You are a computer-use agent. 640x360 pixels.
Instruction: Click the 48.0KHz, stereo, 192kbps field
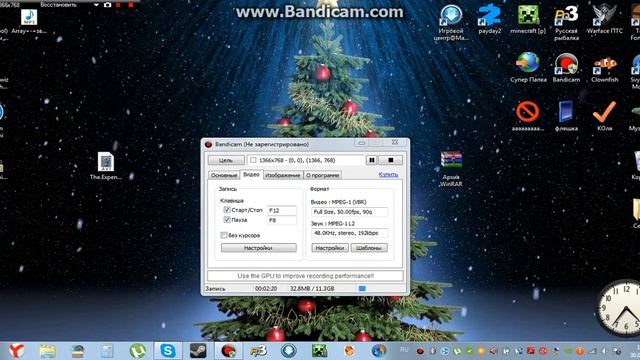(349, 233)
